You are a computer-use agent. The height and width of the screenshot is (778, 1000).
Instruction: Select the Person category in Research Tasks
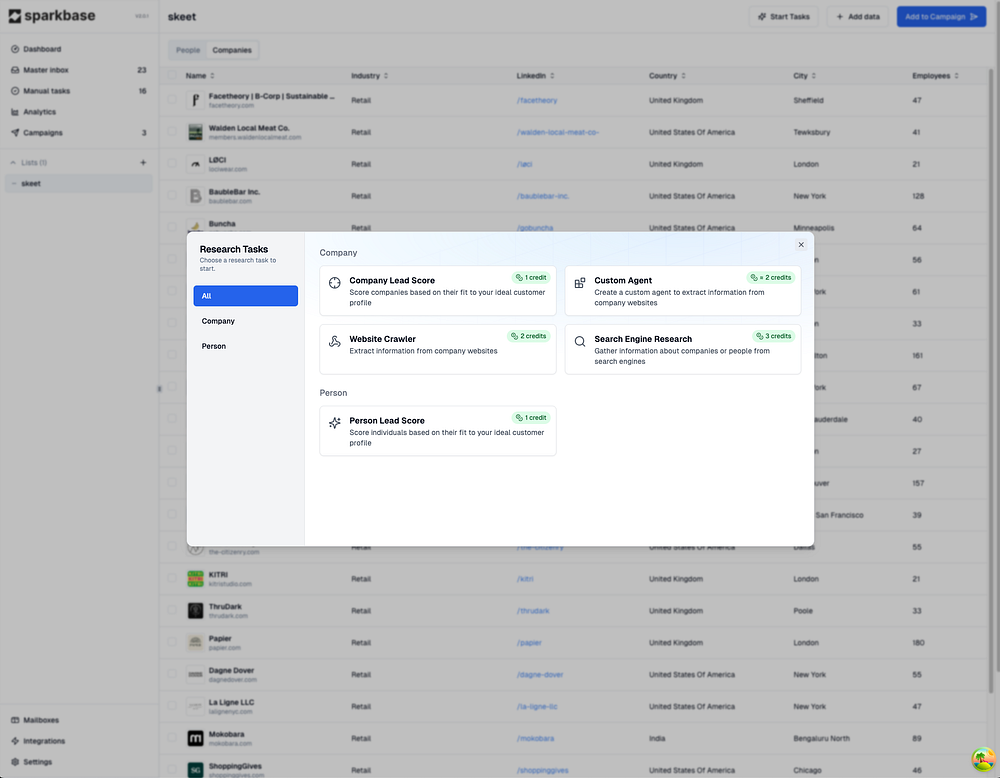pyautogui.click(x=246, y=346)
